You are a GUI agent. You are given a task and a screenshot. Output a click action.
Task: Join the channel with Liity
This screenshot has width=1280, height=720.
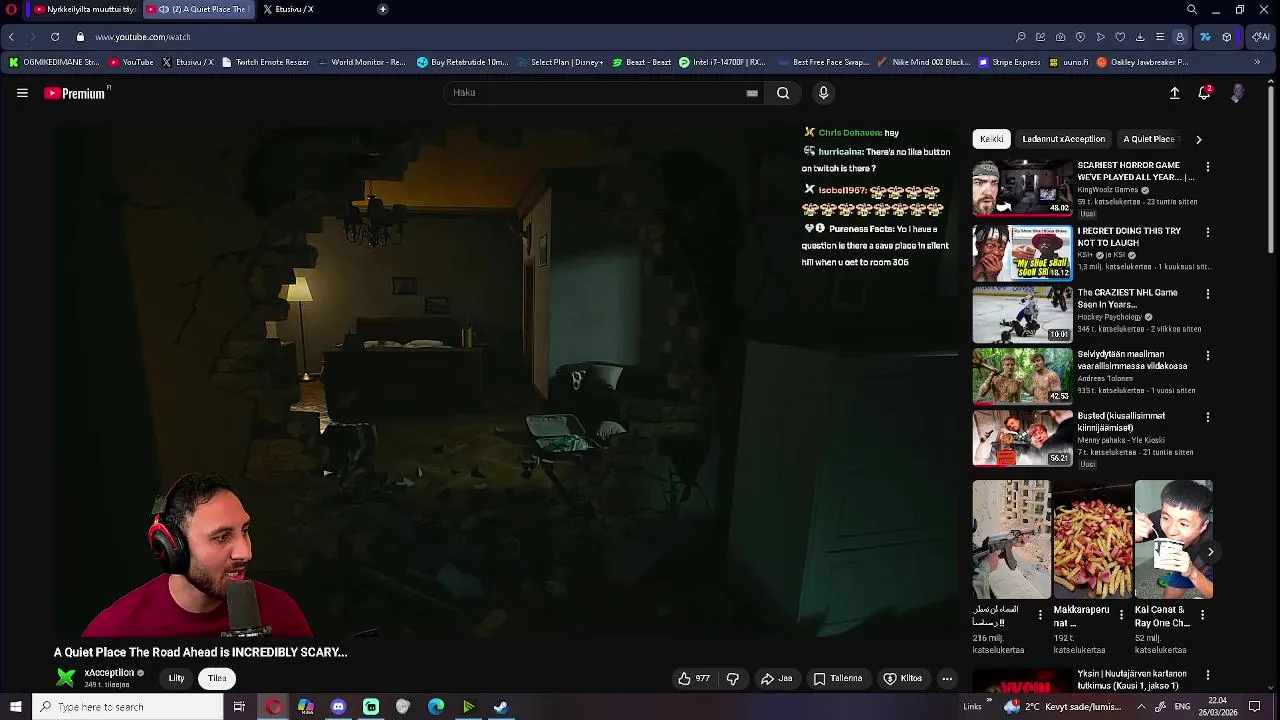(176, 678)
